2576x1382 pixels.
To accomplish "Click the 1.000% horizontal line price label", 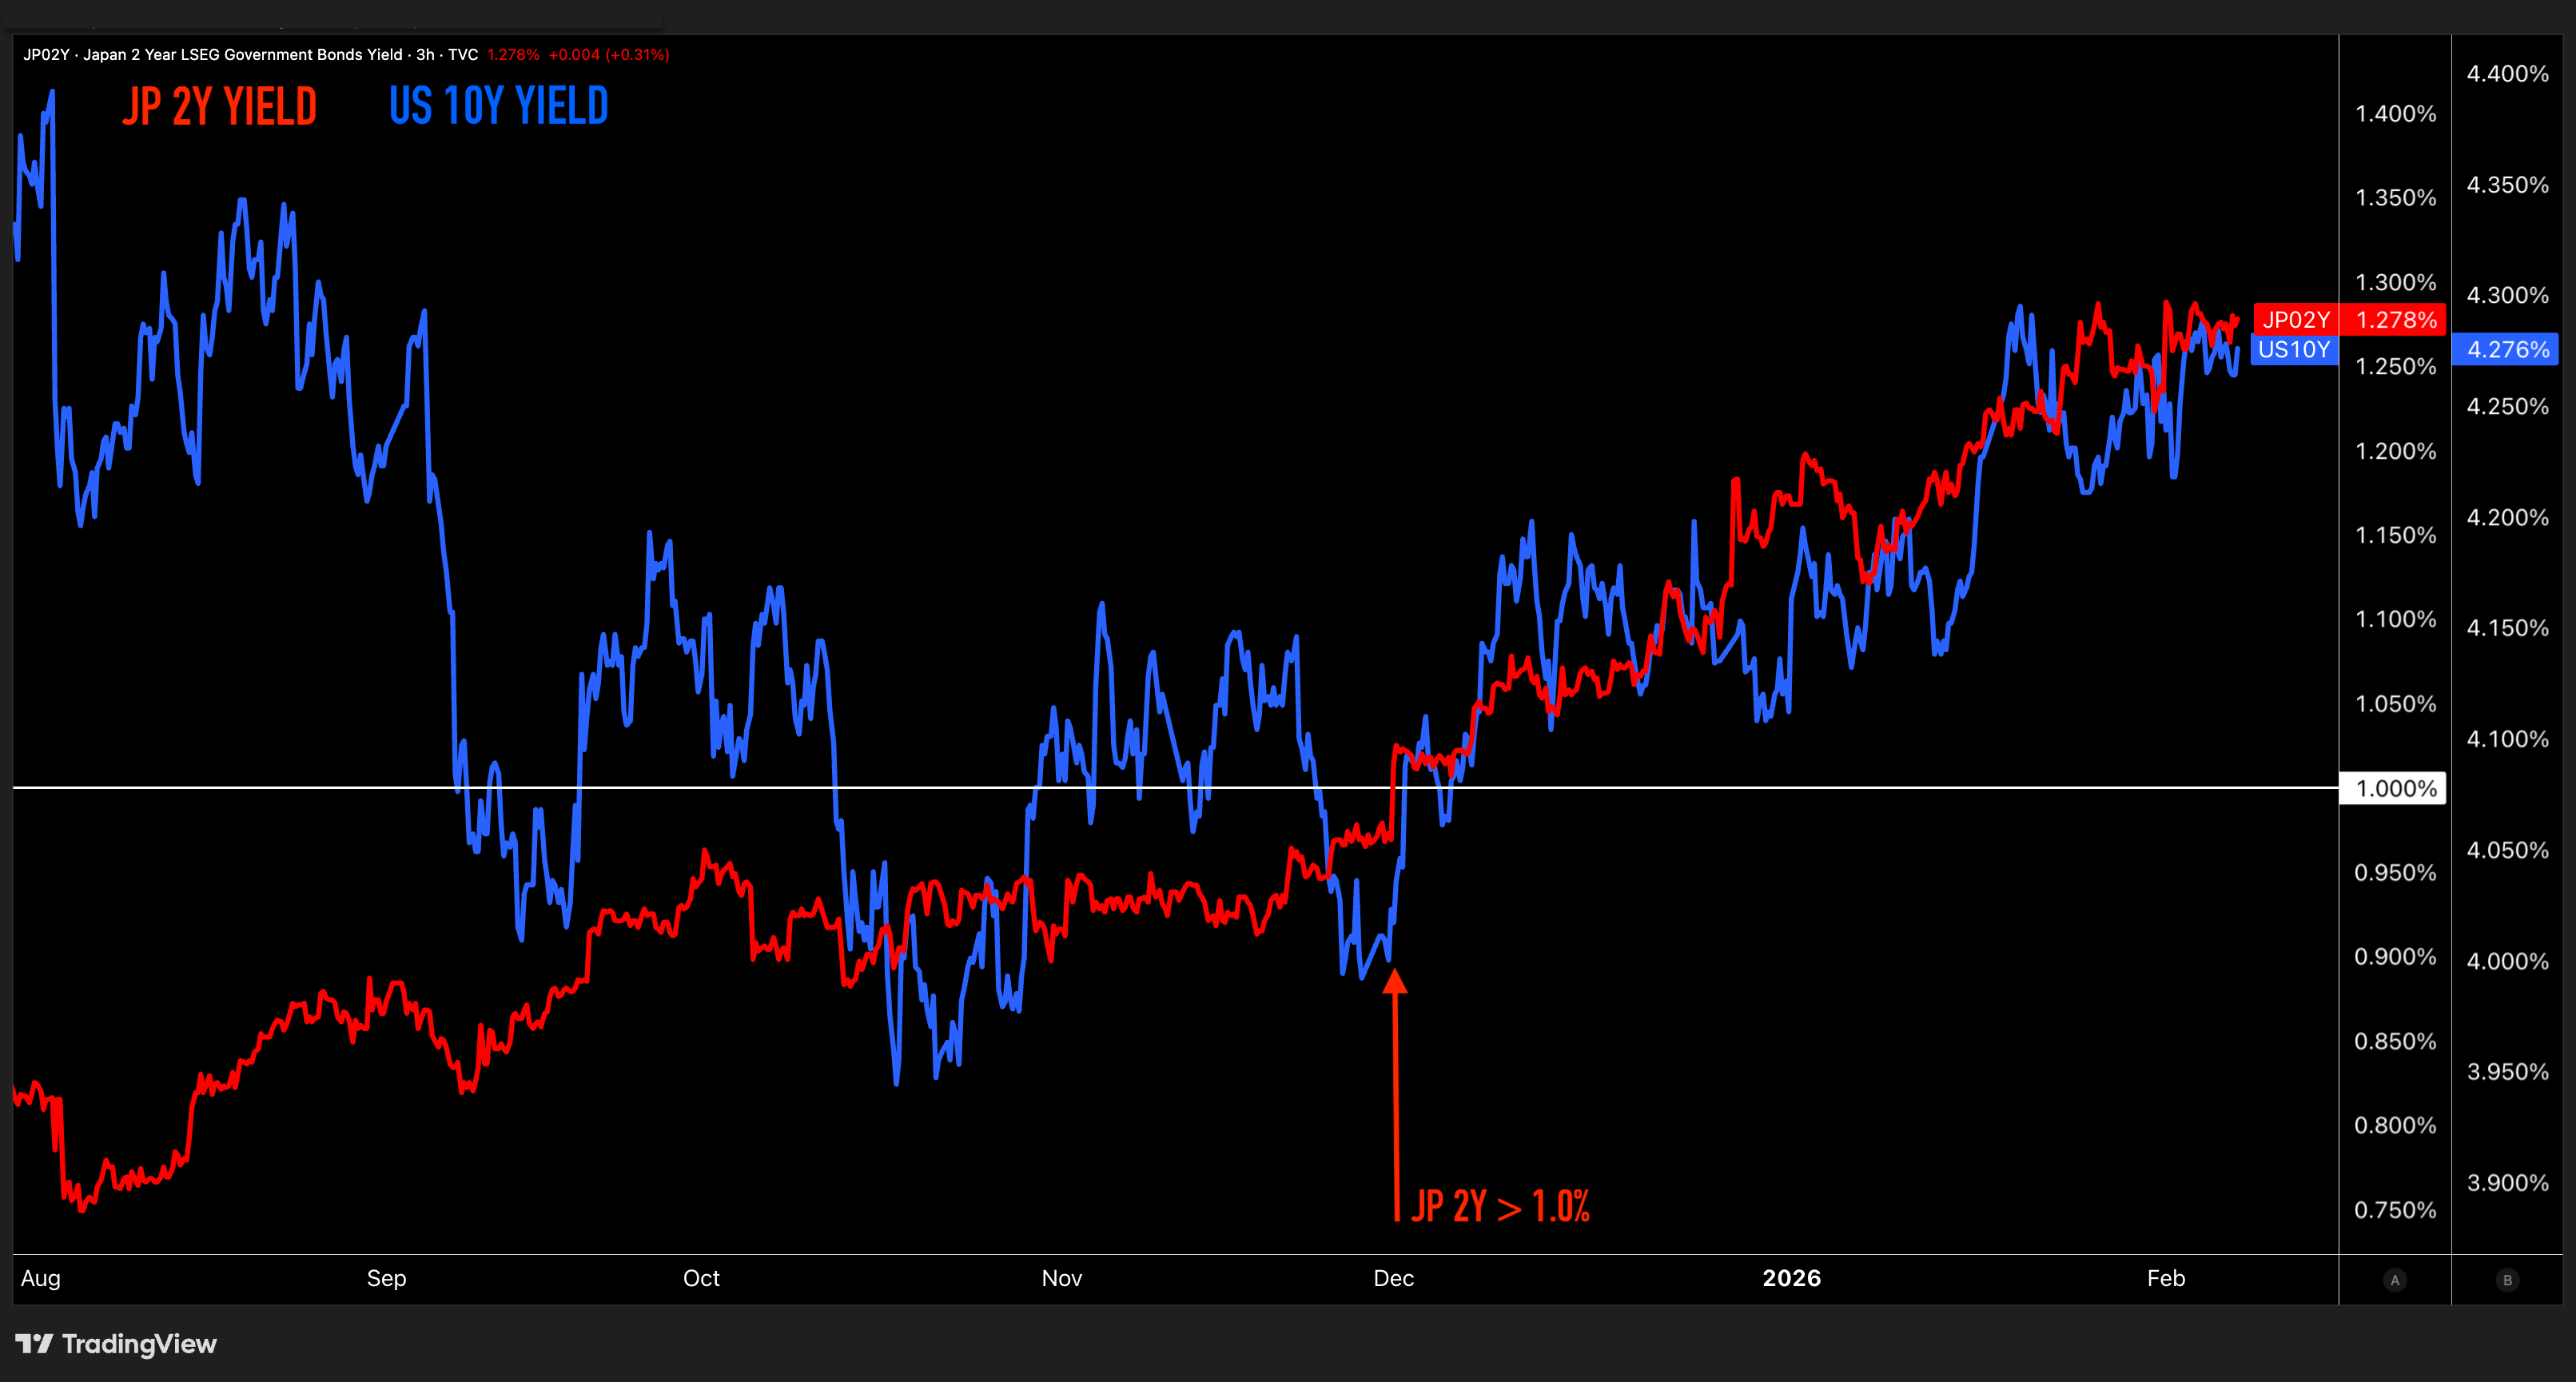I will pyautogui.click(x=2394, y=788).
